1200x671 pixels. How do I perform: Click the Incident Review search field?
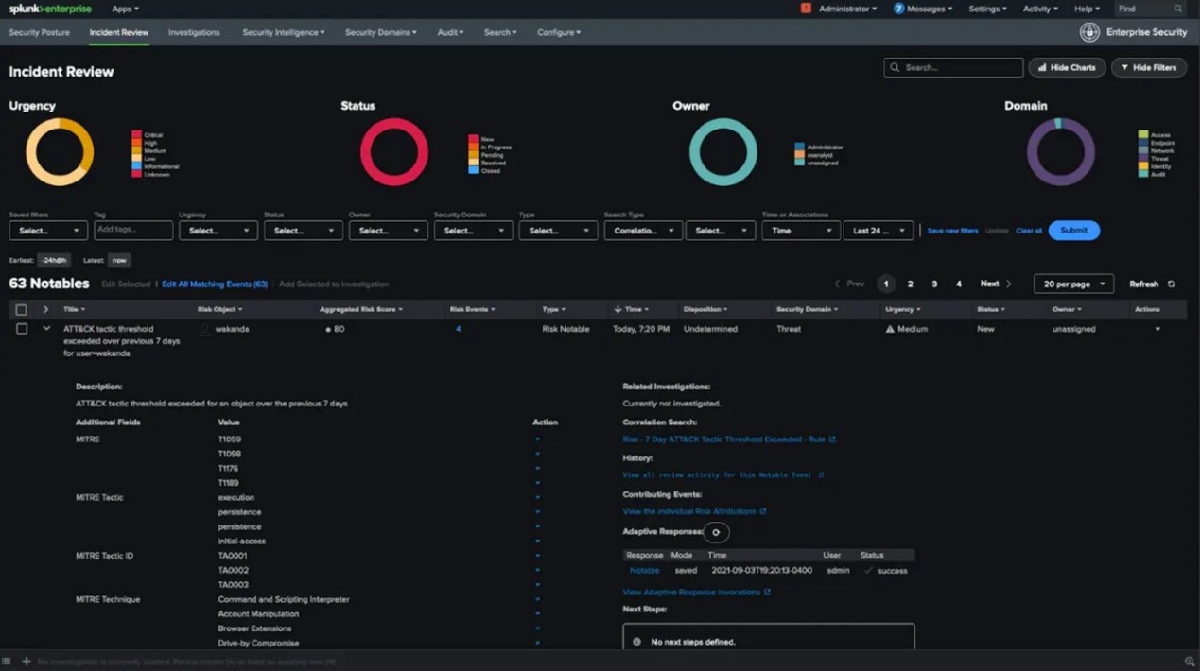[x=953, y=68]
